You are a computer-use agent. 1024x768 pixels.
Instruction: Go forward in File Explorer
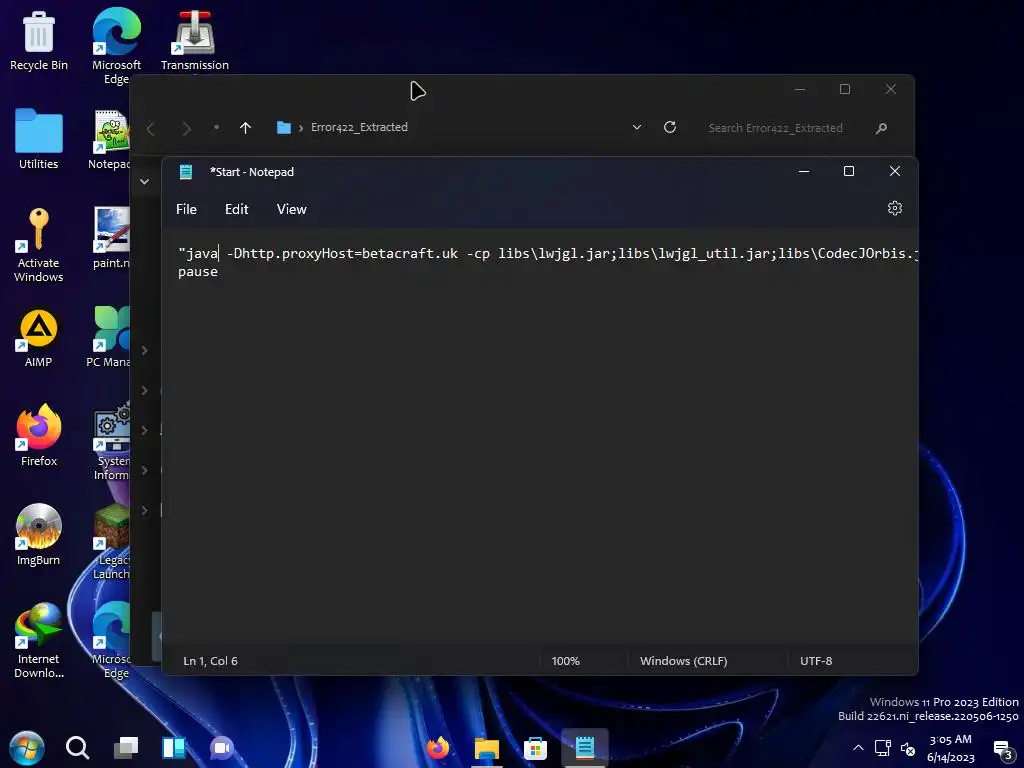click(x=186, y=128)
